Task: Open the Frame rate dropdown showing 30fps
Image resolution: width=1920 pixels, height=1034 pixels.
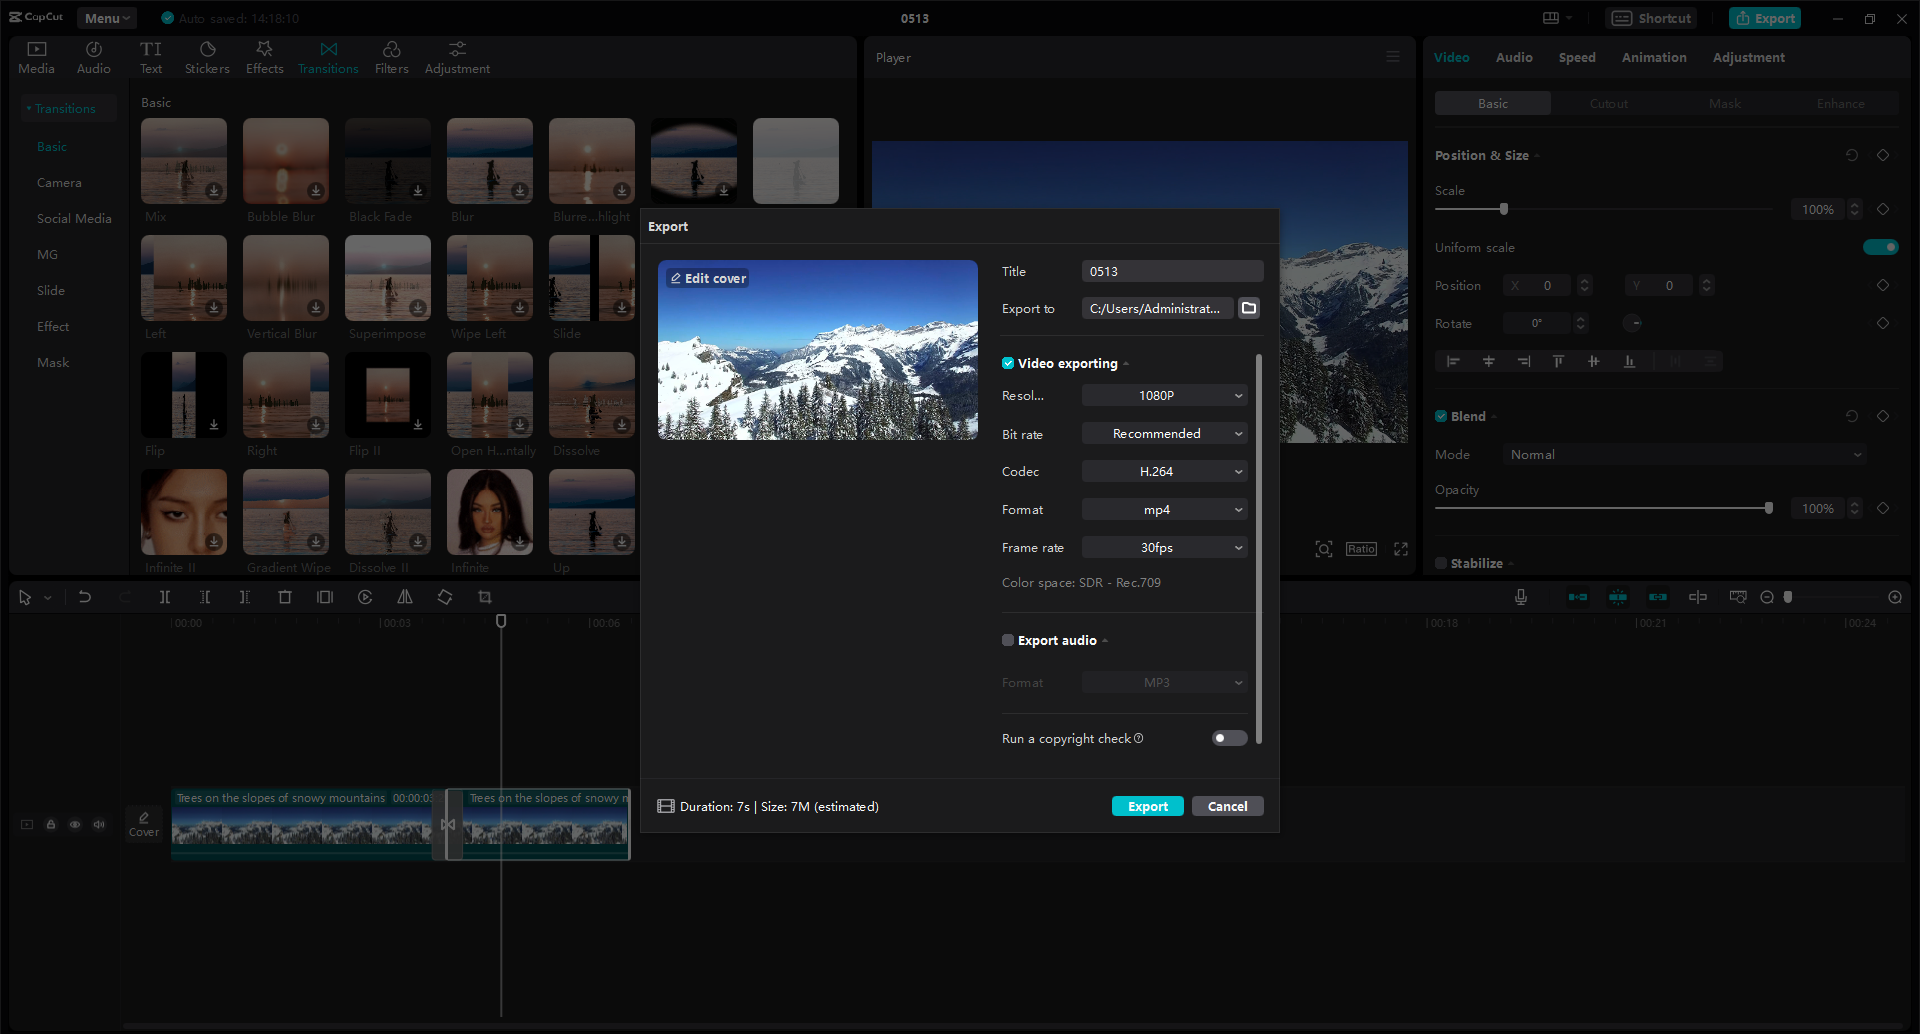Action: click(x=1164, y=547)
